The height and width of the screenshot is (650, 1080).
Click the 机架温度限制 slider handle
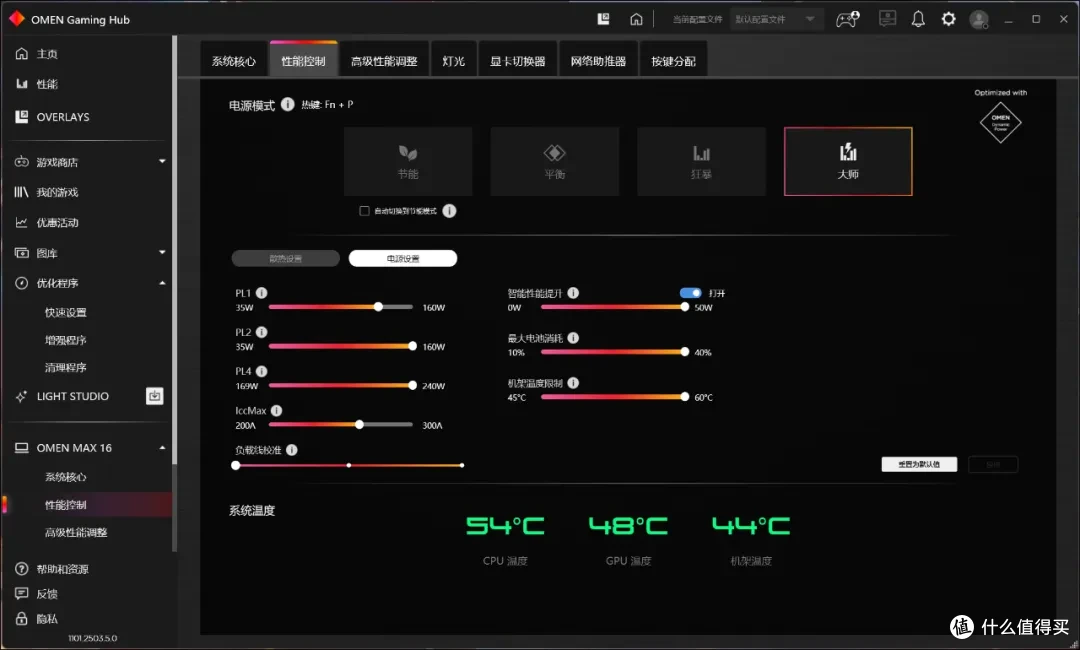(685, 397)
